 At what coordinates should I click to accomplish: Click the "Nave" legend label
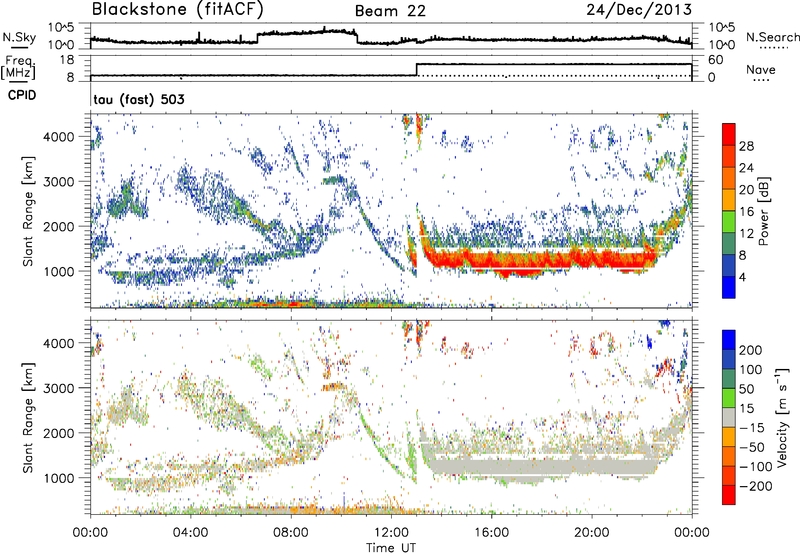761,69
